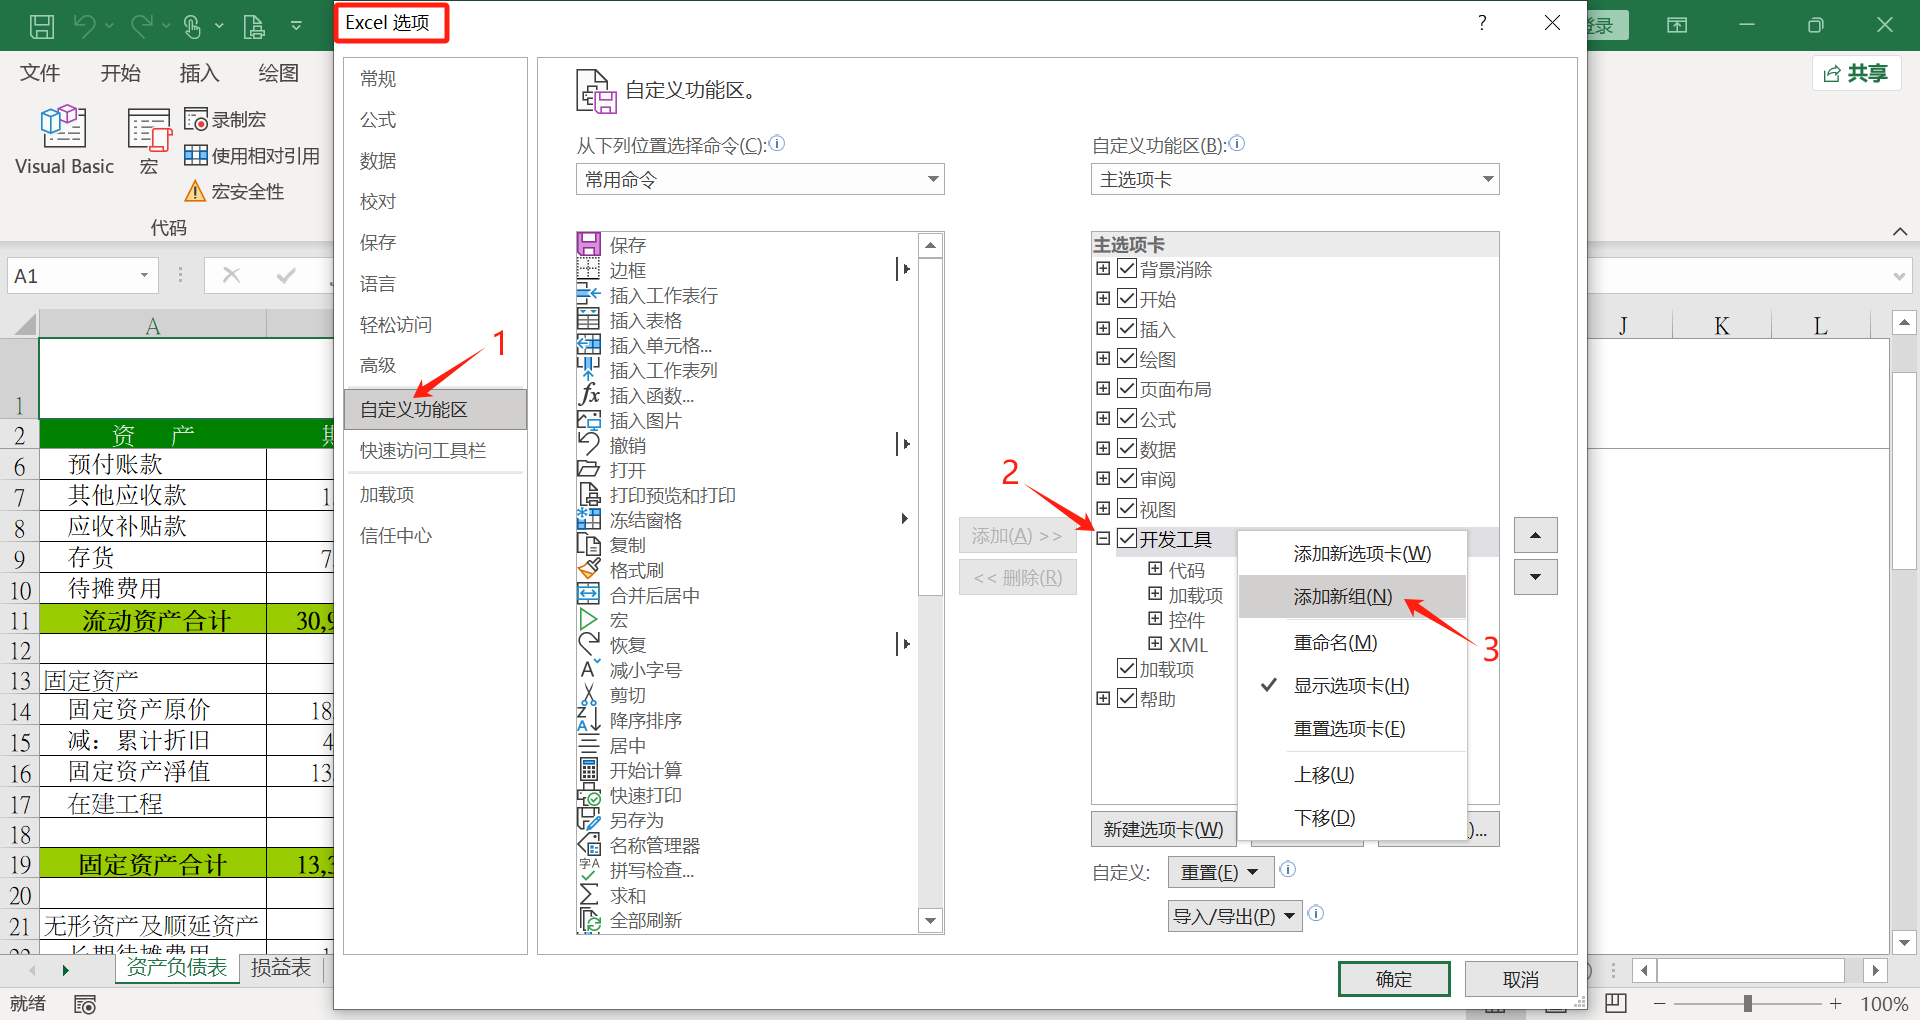Viewport: 1920px width, 1020px height.
Task: Select 冻结窗格 command icon
Action: tap(589, 519)
